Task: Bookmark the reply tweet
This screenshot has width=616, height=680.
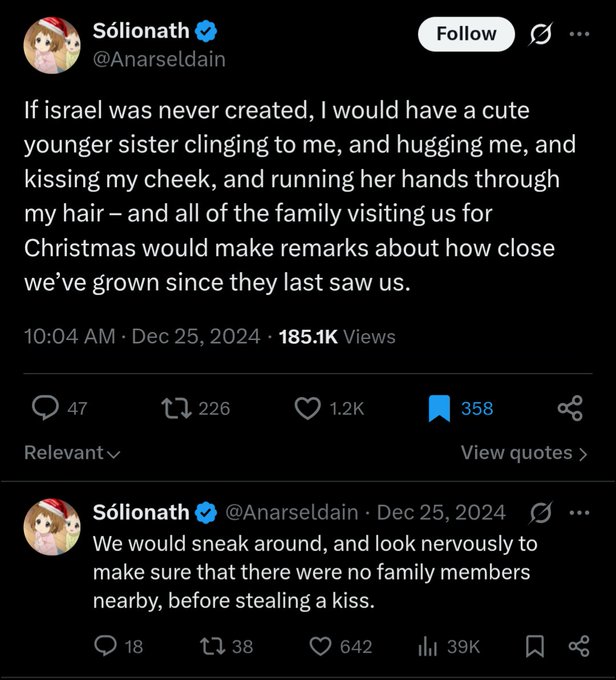Action: 534,647
